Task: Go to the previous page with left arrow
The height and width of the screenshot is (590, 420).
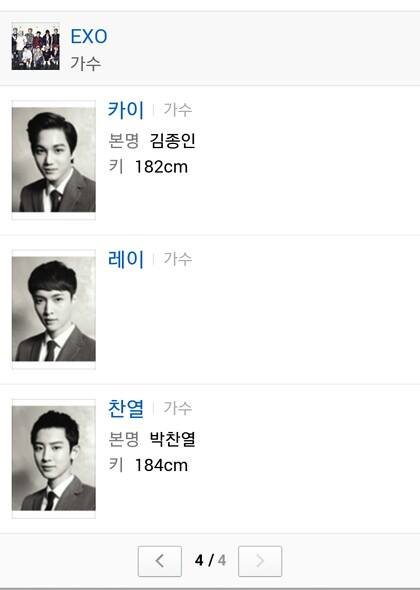Action: tap(160, 561)
